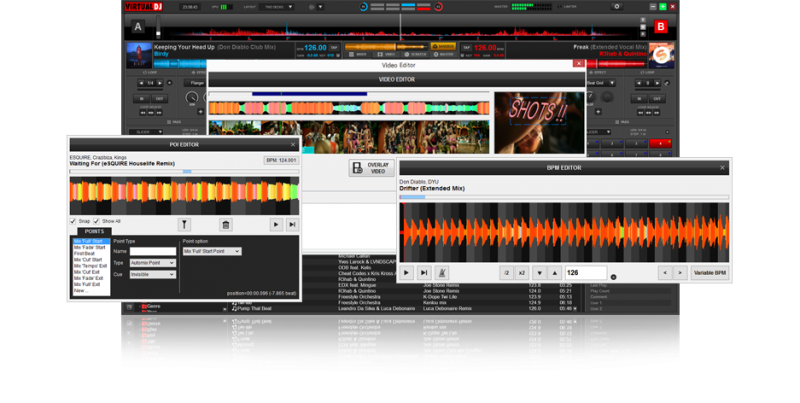Select Mix 'Tempo' Exit in points list
The height and width of the screenshot is (403, 800).
tap(91, 266)
